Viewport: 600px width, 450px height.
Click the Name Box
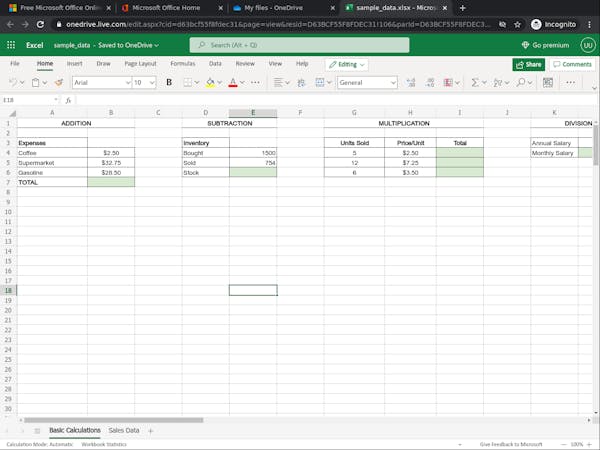[x=31, y=100]
